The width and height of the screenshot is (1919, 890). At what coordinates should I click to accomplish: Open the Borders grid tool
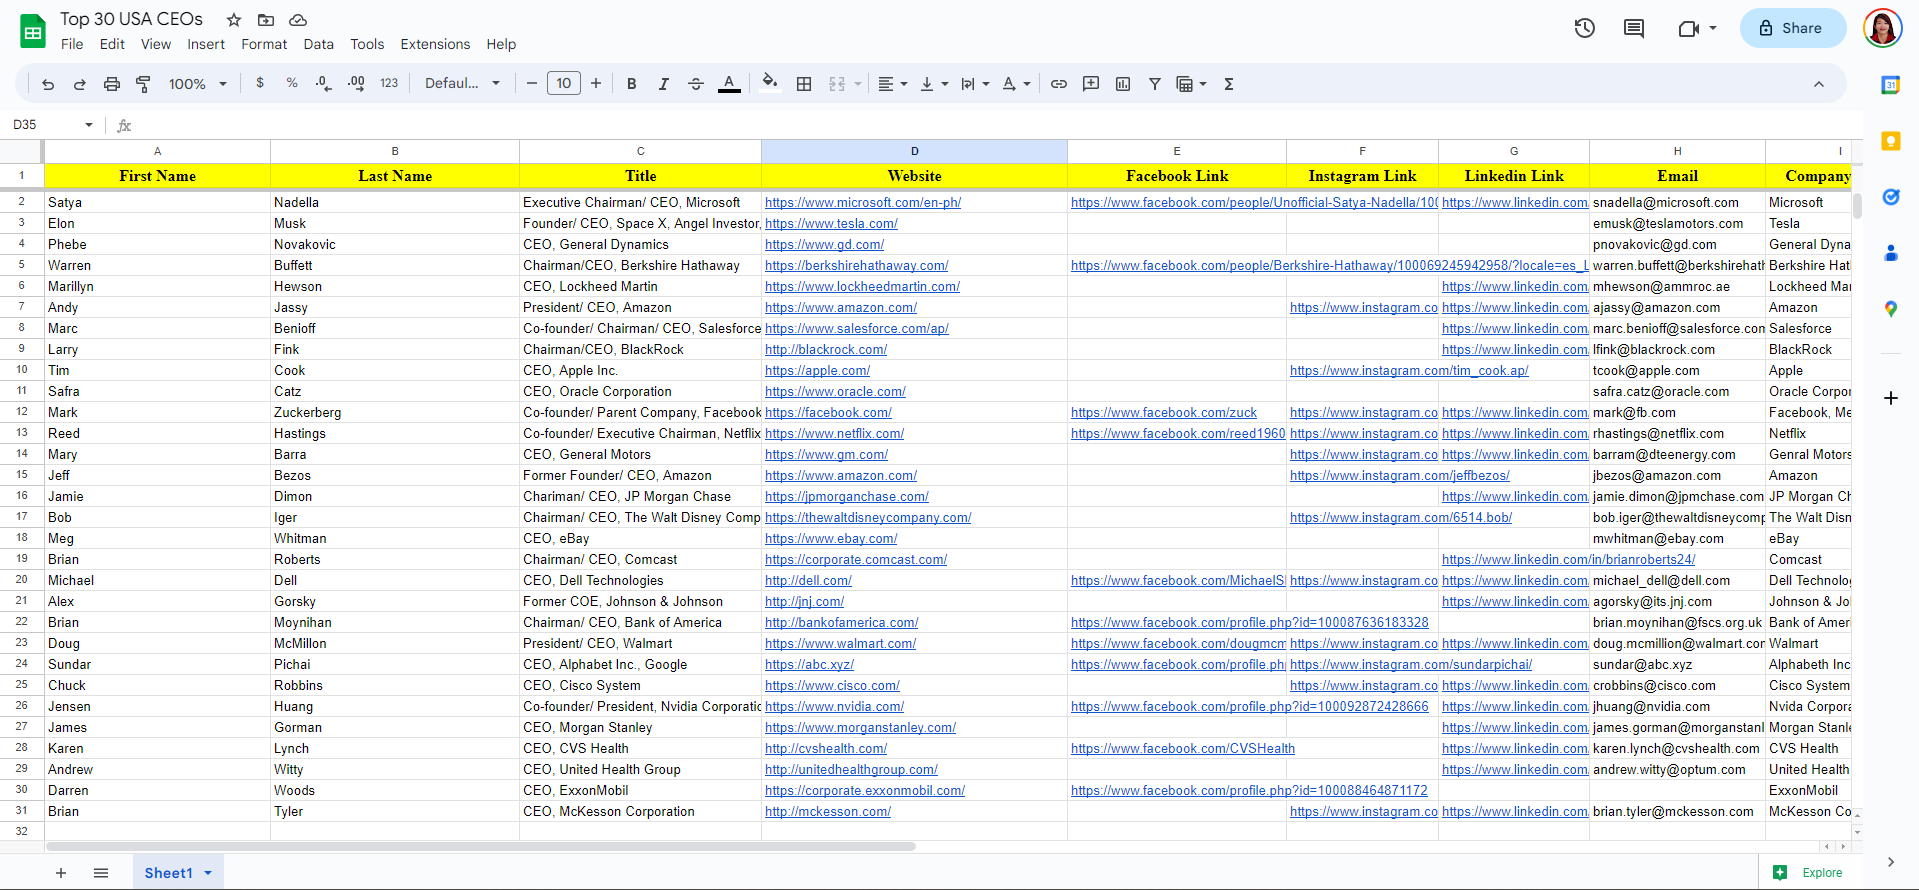point(804,84)
